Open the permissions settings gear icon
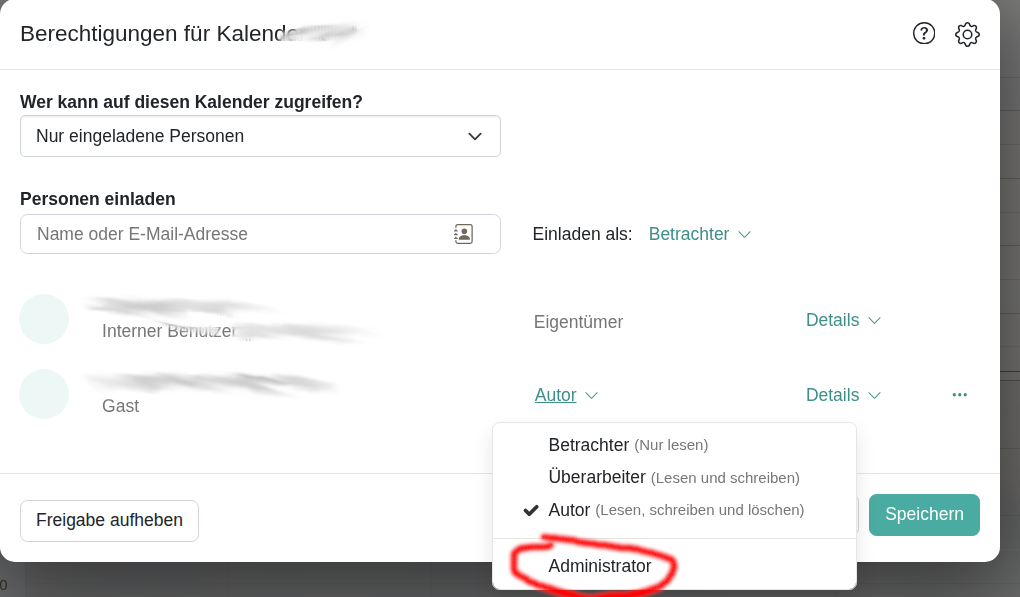This screenshot has width=1020, height=597. point(967,34)
